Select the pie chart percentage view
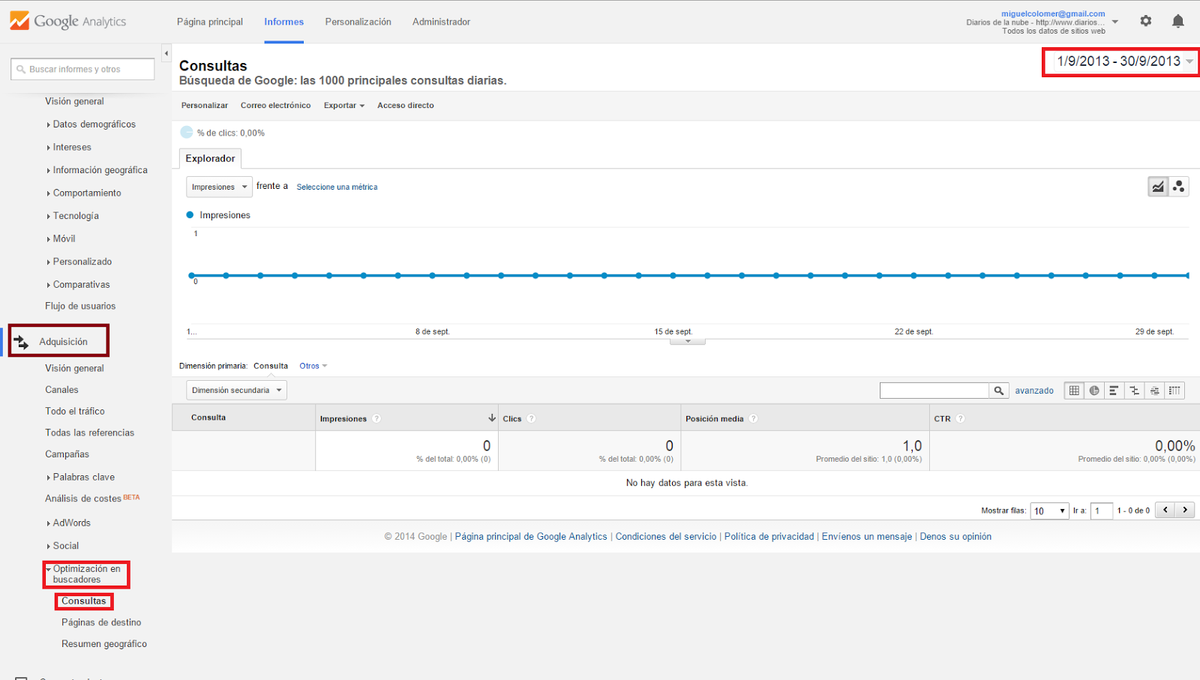The height and width of the screenshot is (680, 1200). 1094,390
